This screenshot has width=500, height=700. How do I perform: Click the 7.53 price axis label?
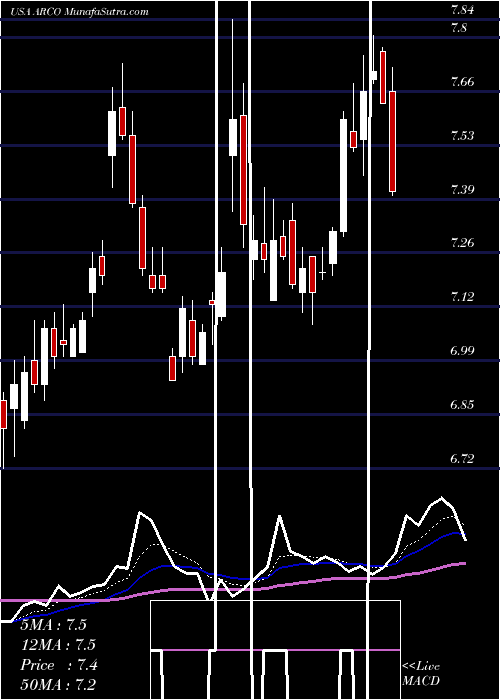pos(462,136)
